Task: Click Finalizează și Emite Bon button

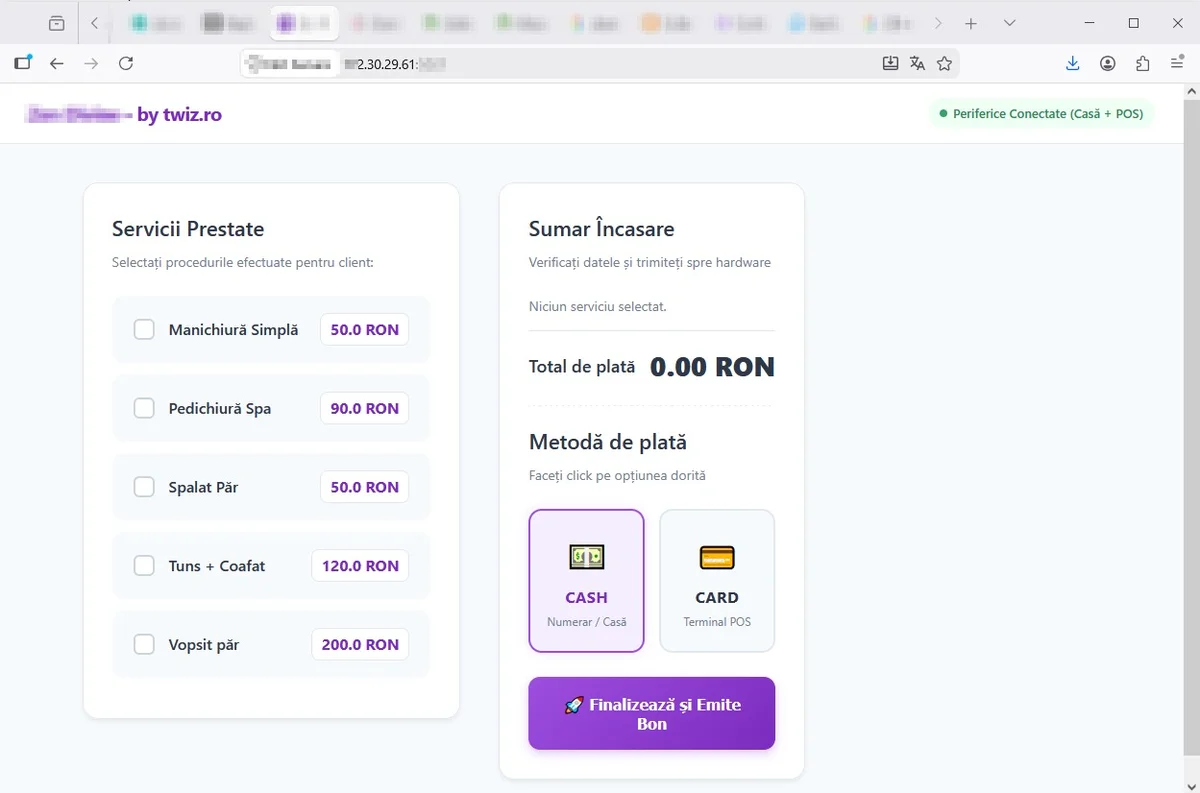Action: (652, 714)
